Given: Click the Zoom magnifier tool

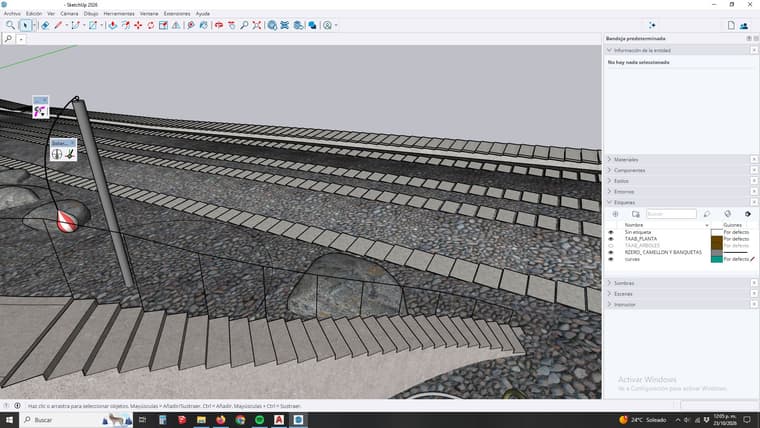Looking at the screenshot, I should [244, 25].
